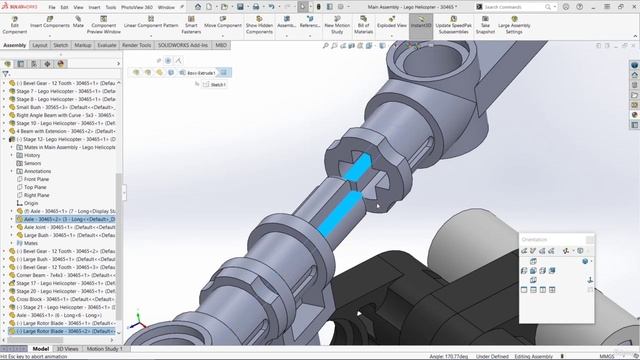
Task: Click the Smart Fasteners tool
Action: (x=191, y=25)
